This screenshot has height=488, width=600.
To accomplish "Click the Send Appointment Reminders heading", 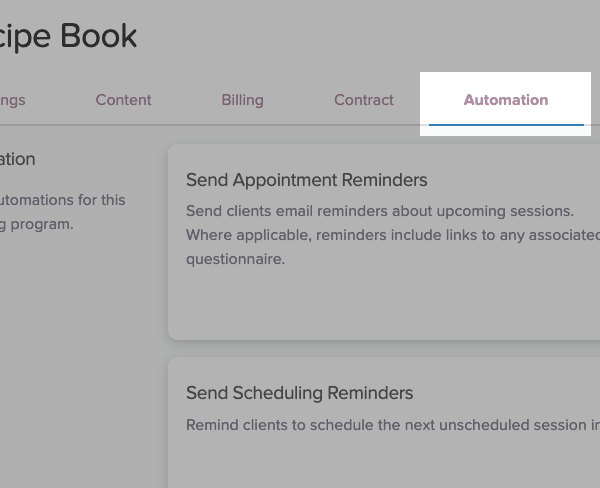I will tap(306, 180).
